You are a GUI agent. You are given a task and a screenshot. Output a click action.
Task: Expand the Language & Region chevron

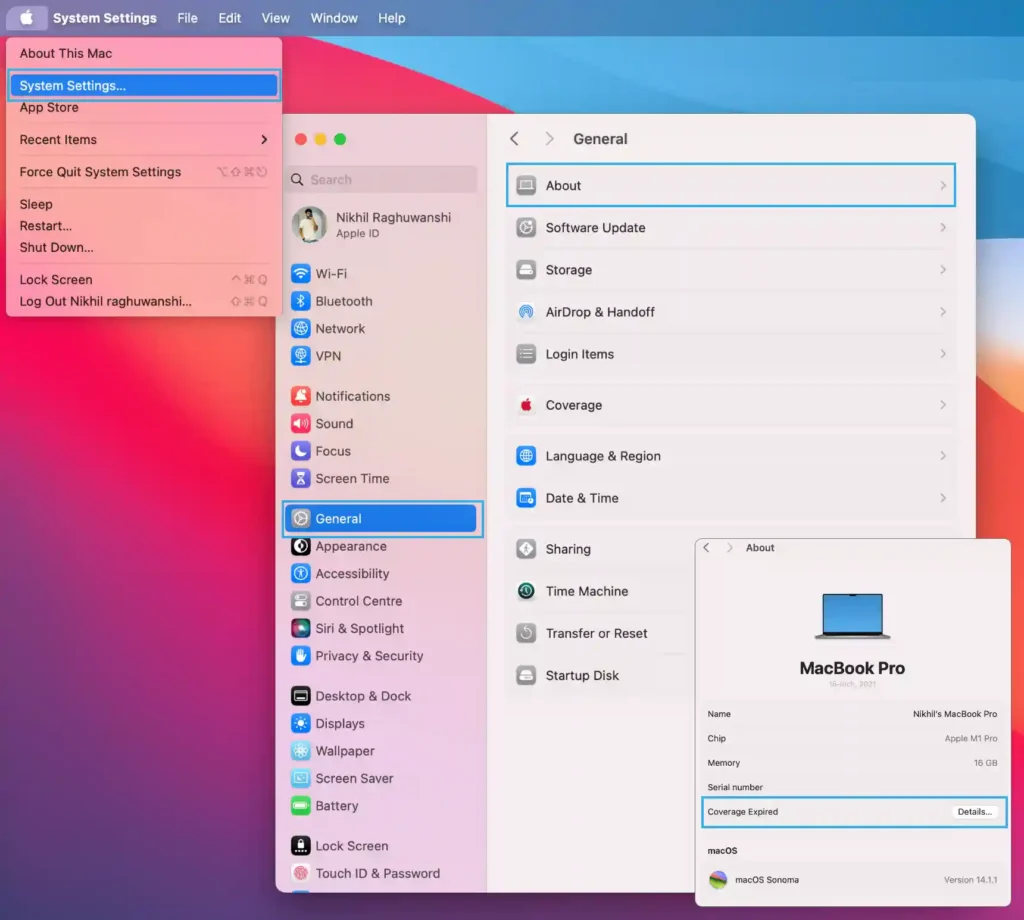943,456
